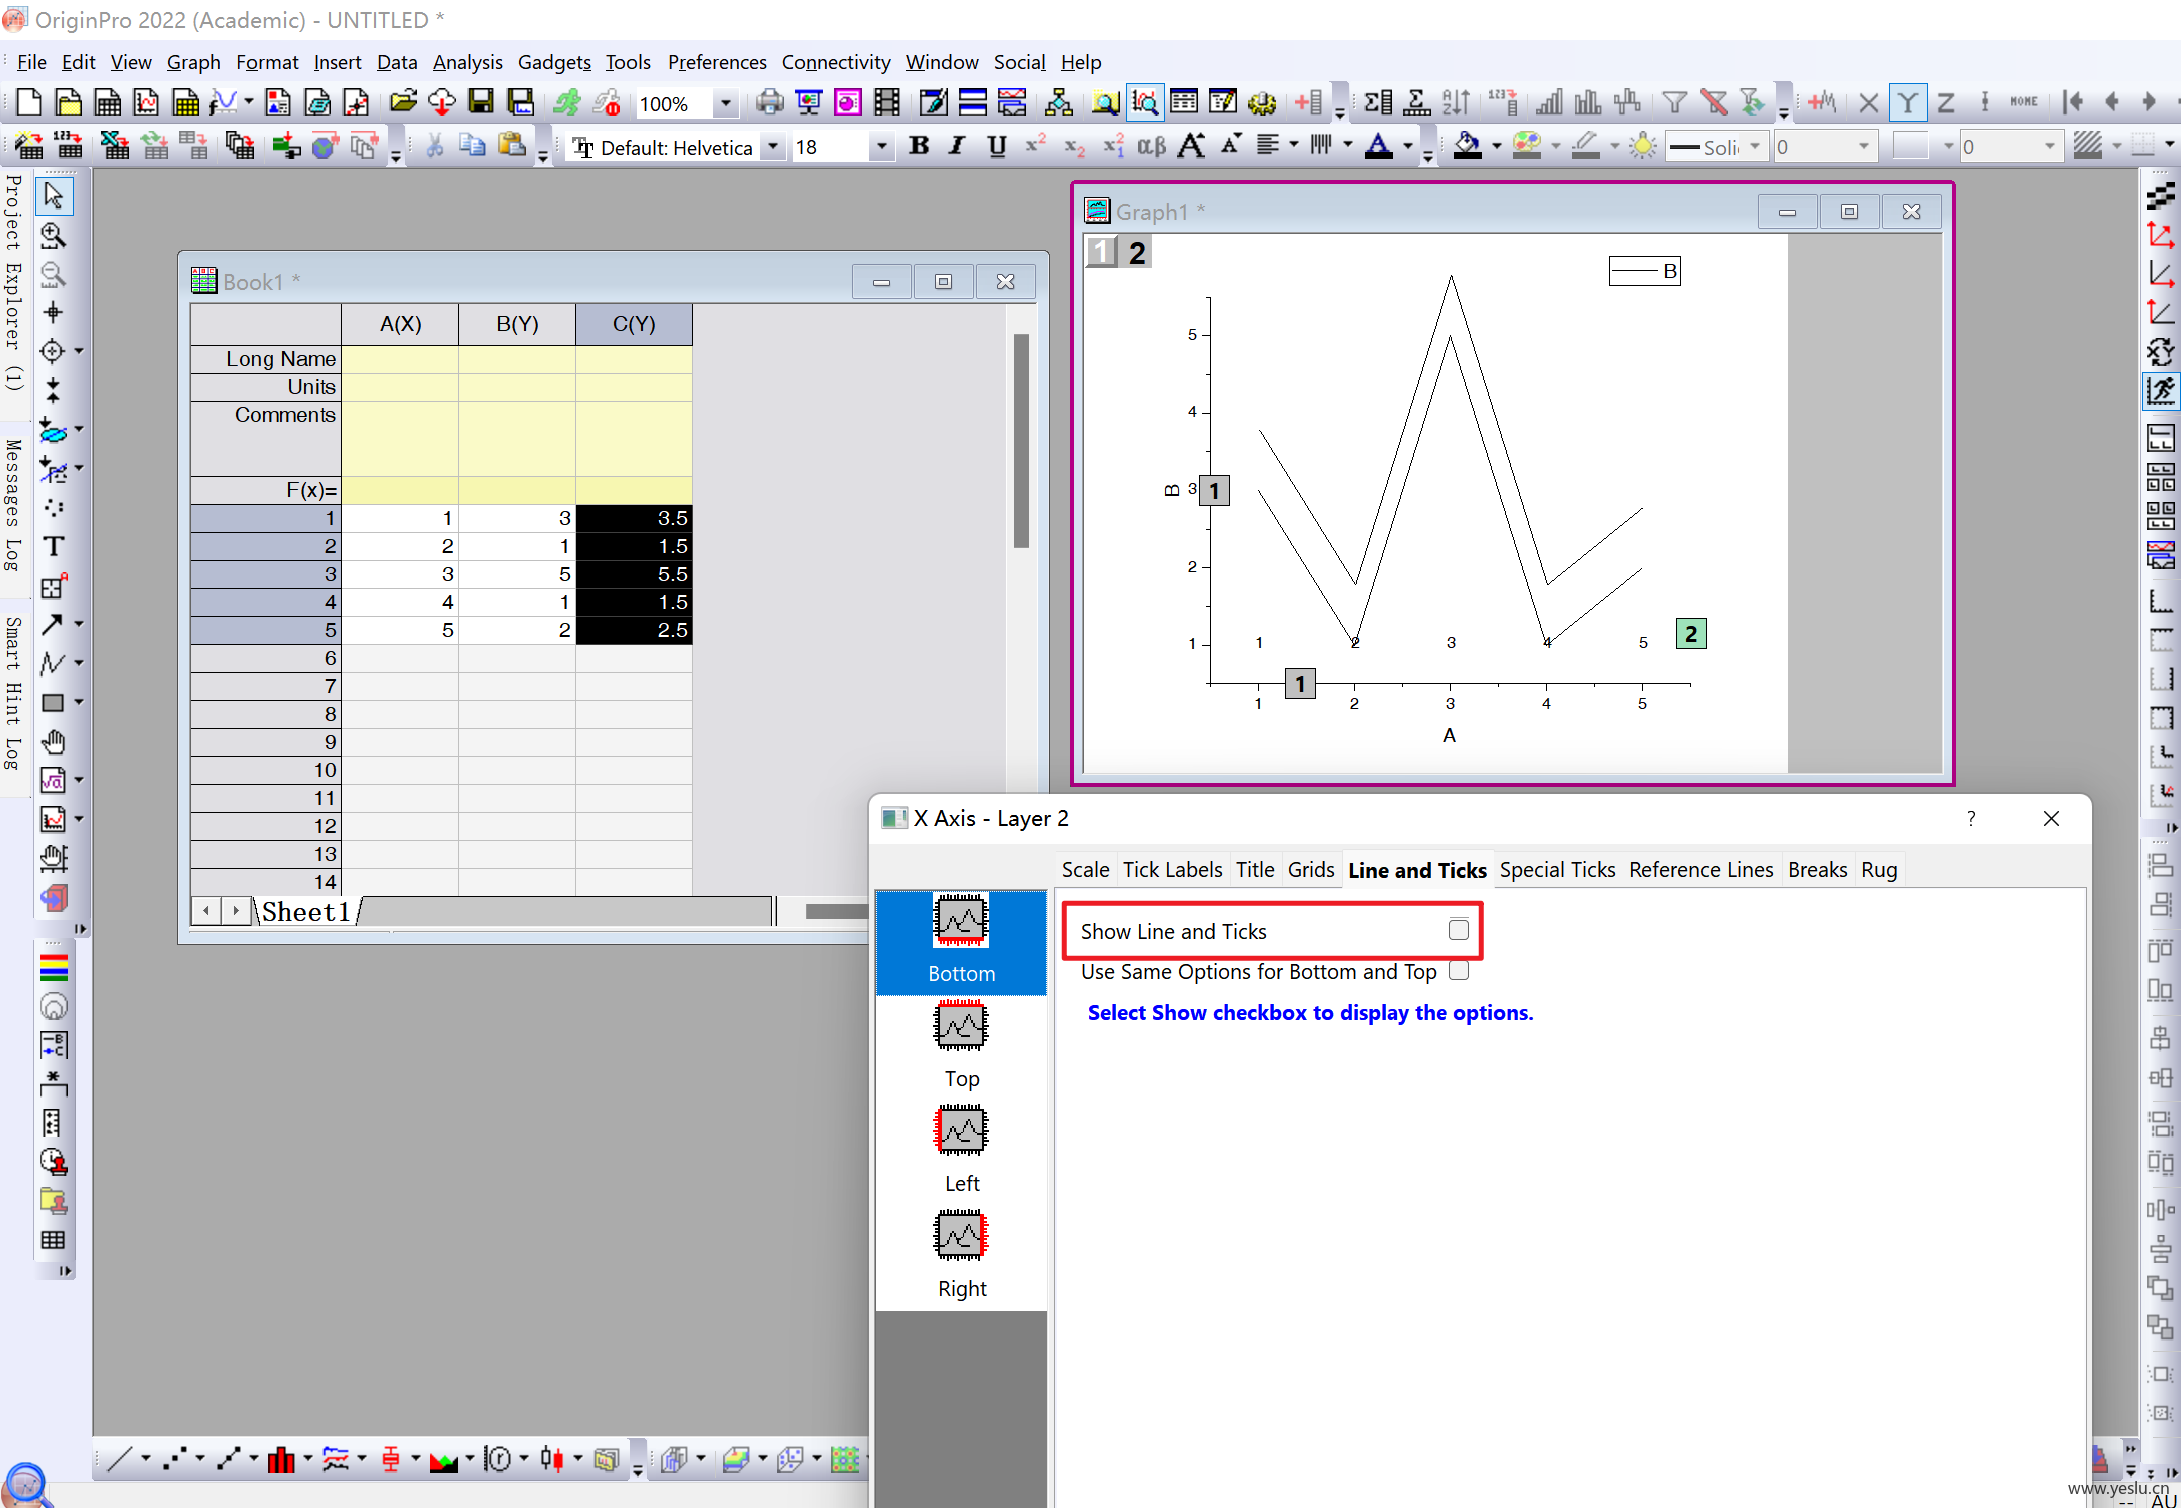The image size is (2181, 1508).
Task: Open the Analysis menu
Action: coord(467,62)
